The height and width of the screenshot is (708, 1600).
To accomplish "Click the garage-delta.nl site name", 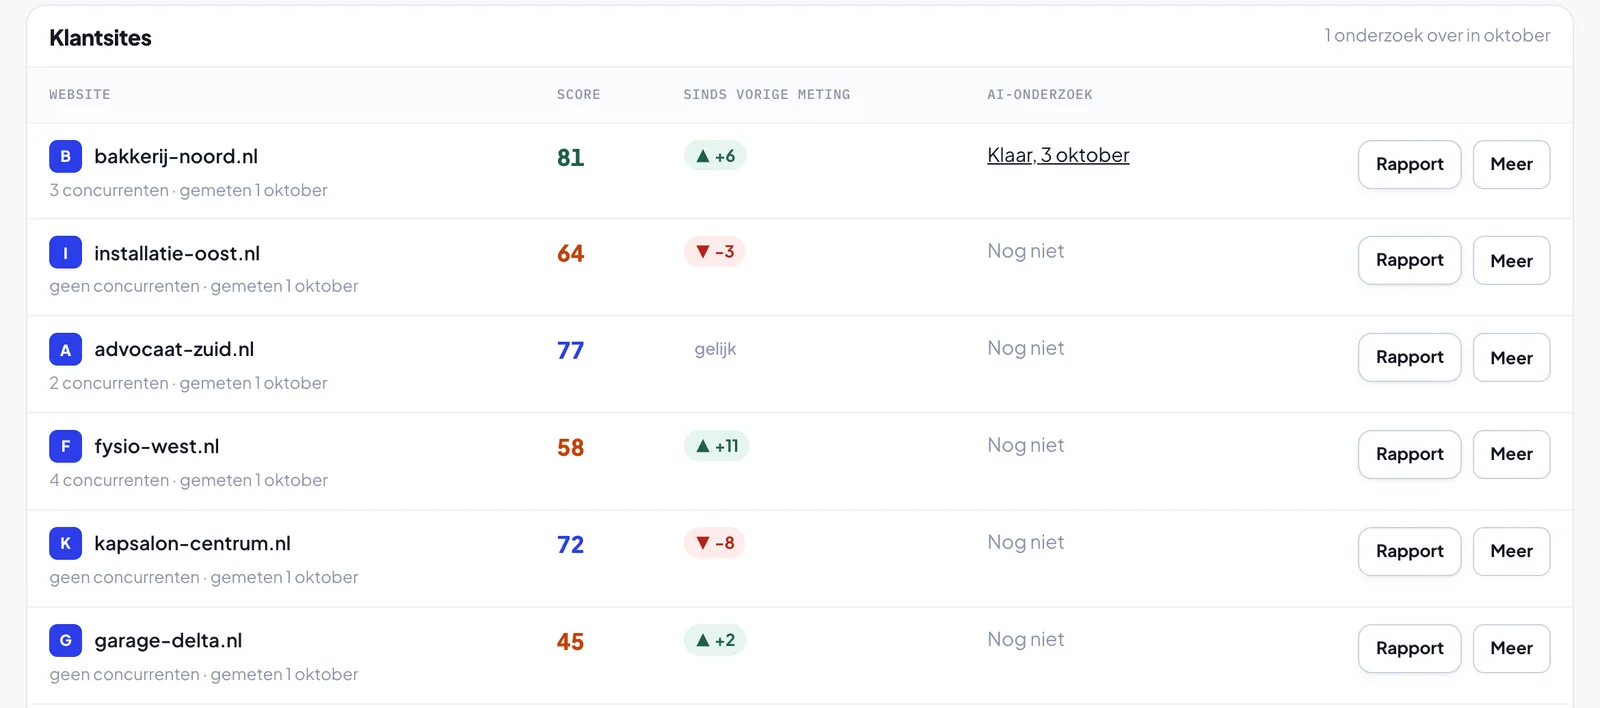I will click(168, 640).
